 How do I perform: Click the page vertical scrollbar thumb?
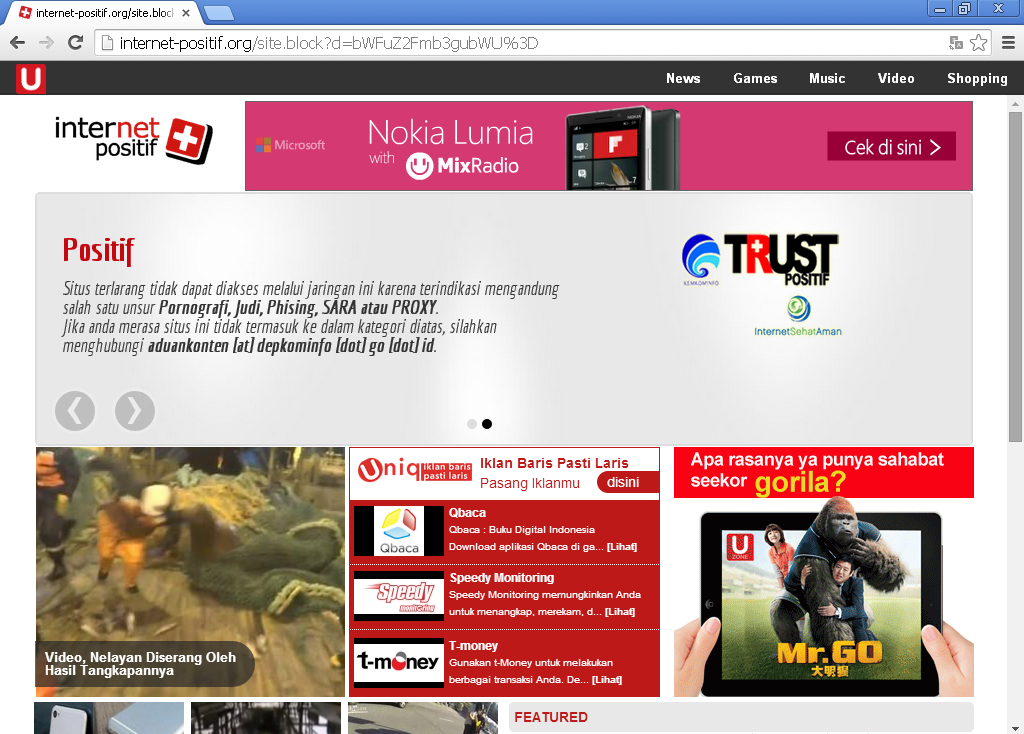pos(1015,276)
